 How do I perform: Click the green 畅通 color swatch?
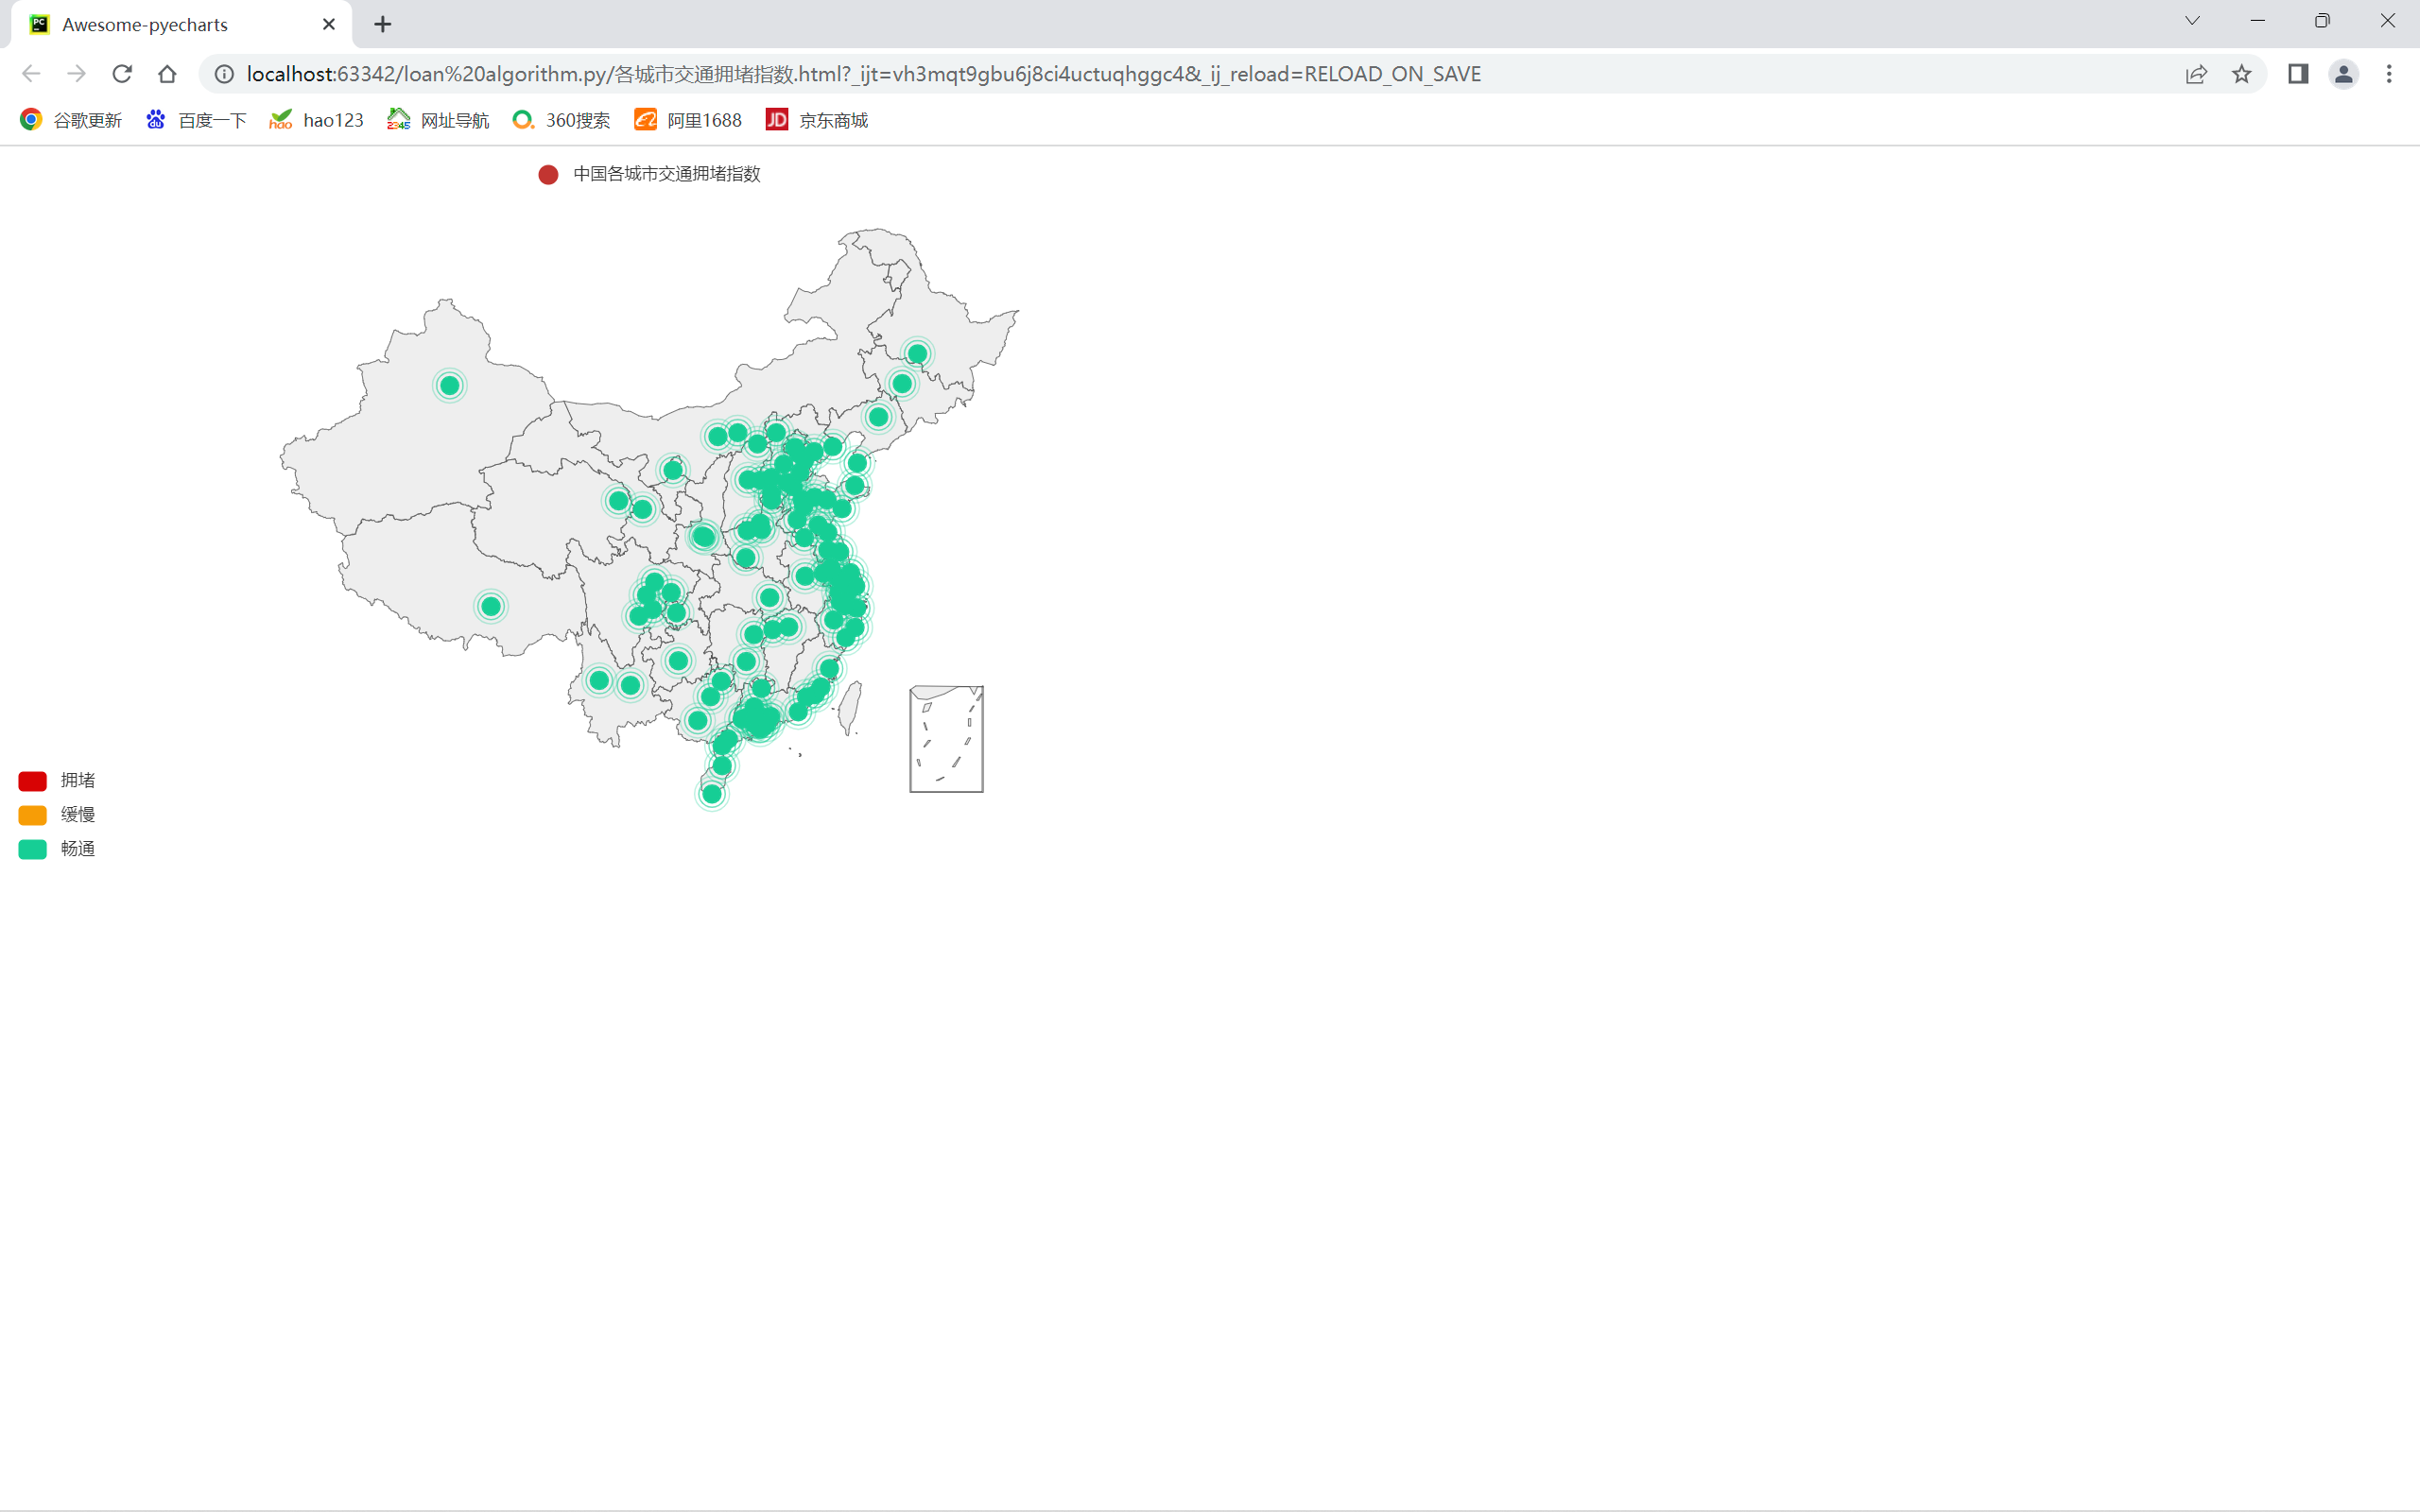point(32,849)
